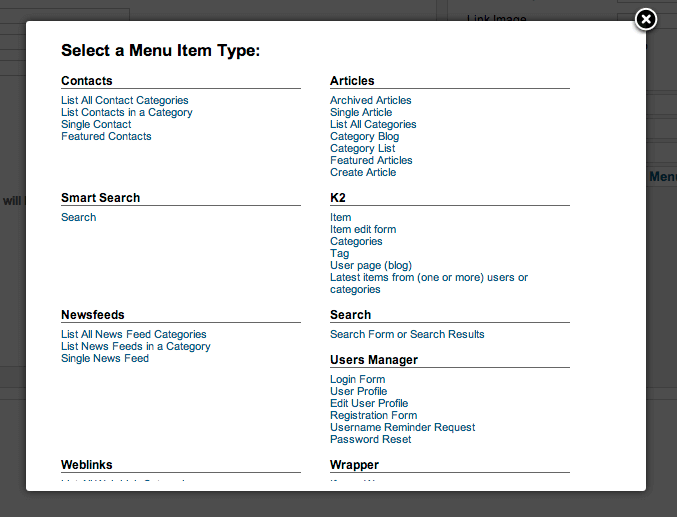
Task: Choose Smart Search's Search item
Action: (79, 217)
